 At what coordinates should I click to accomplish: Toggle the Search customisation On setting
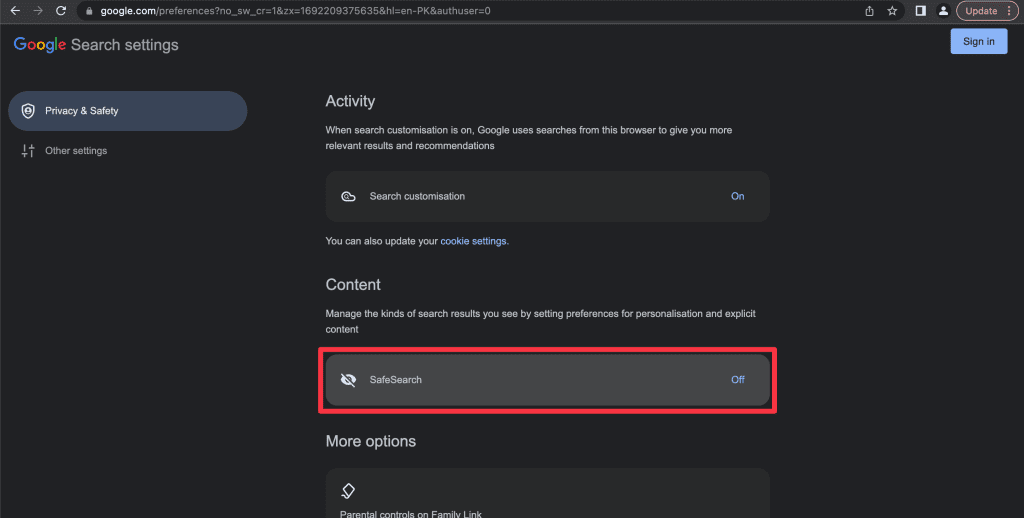click(737, 196)
